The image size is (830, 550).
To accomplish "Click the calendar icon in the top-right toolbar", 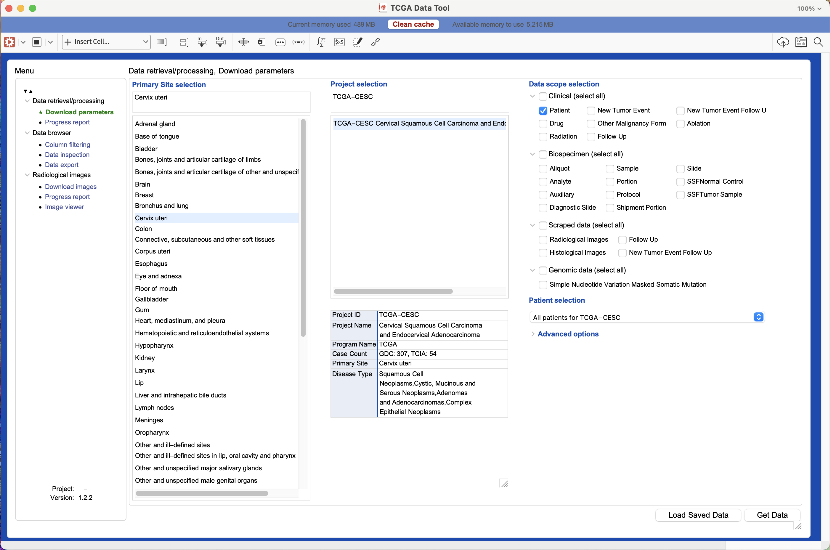I will [800, 42].
